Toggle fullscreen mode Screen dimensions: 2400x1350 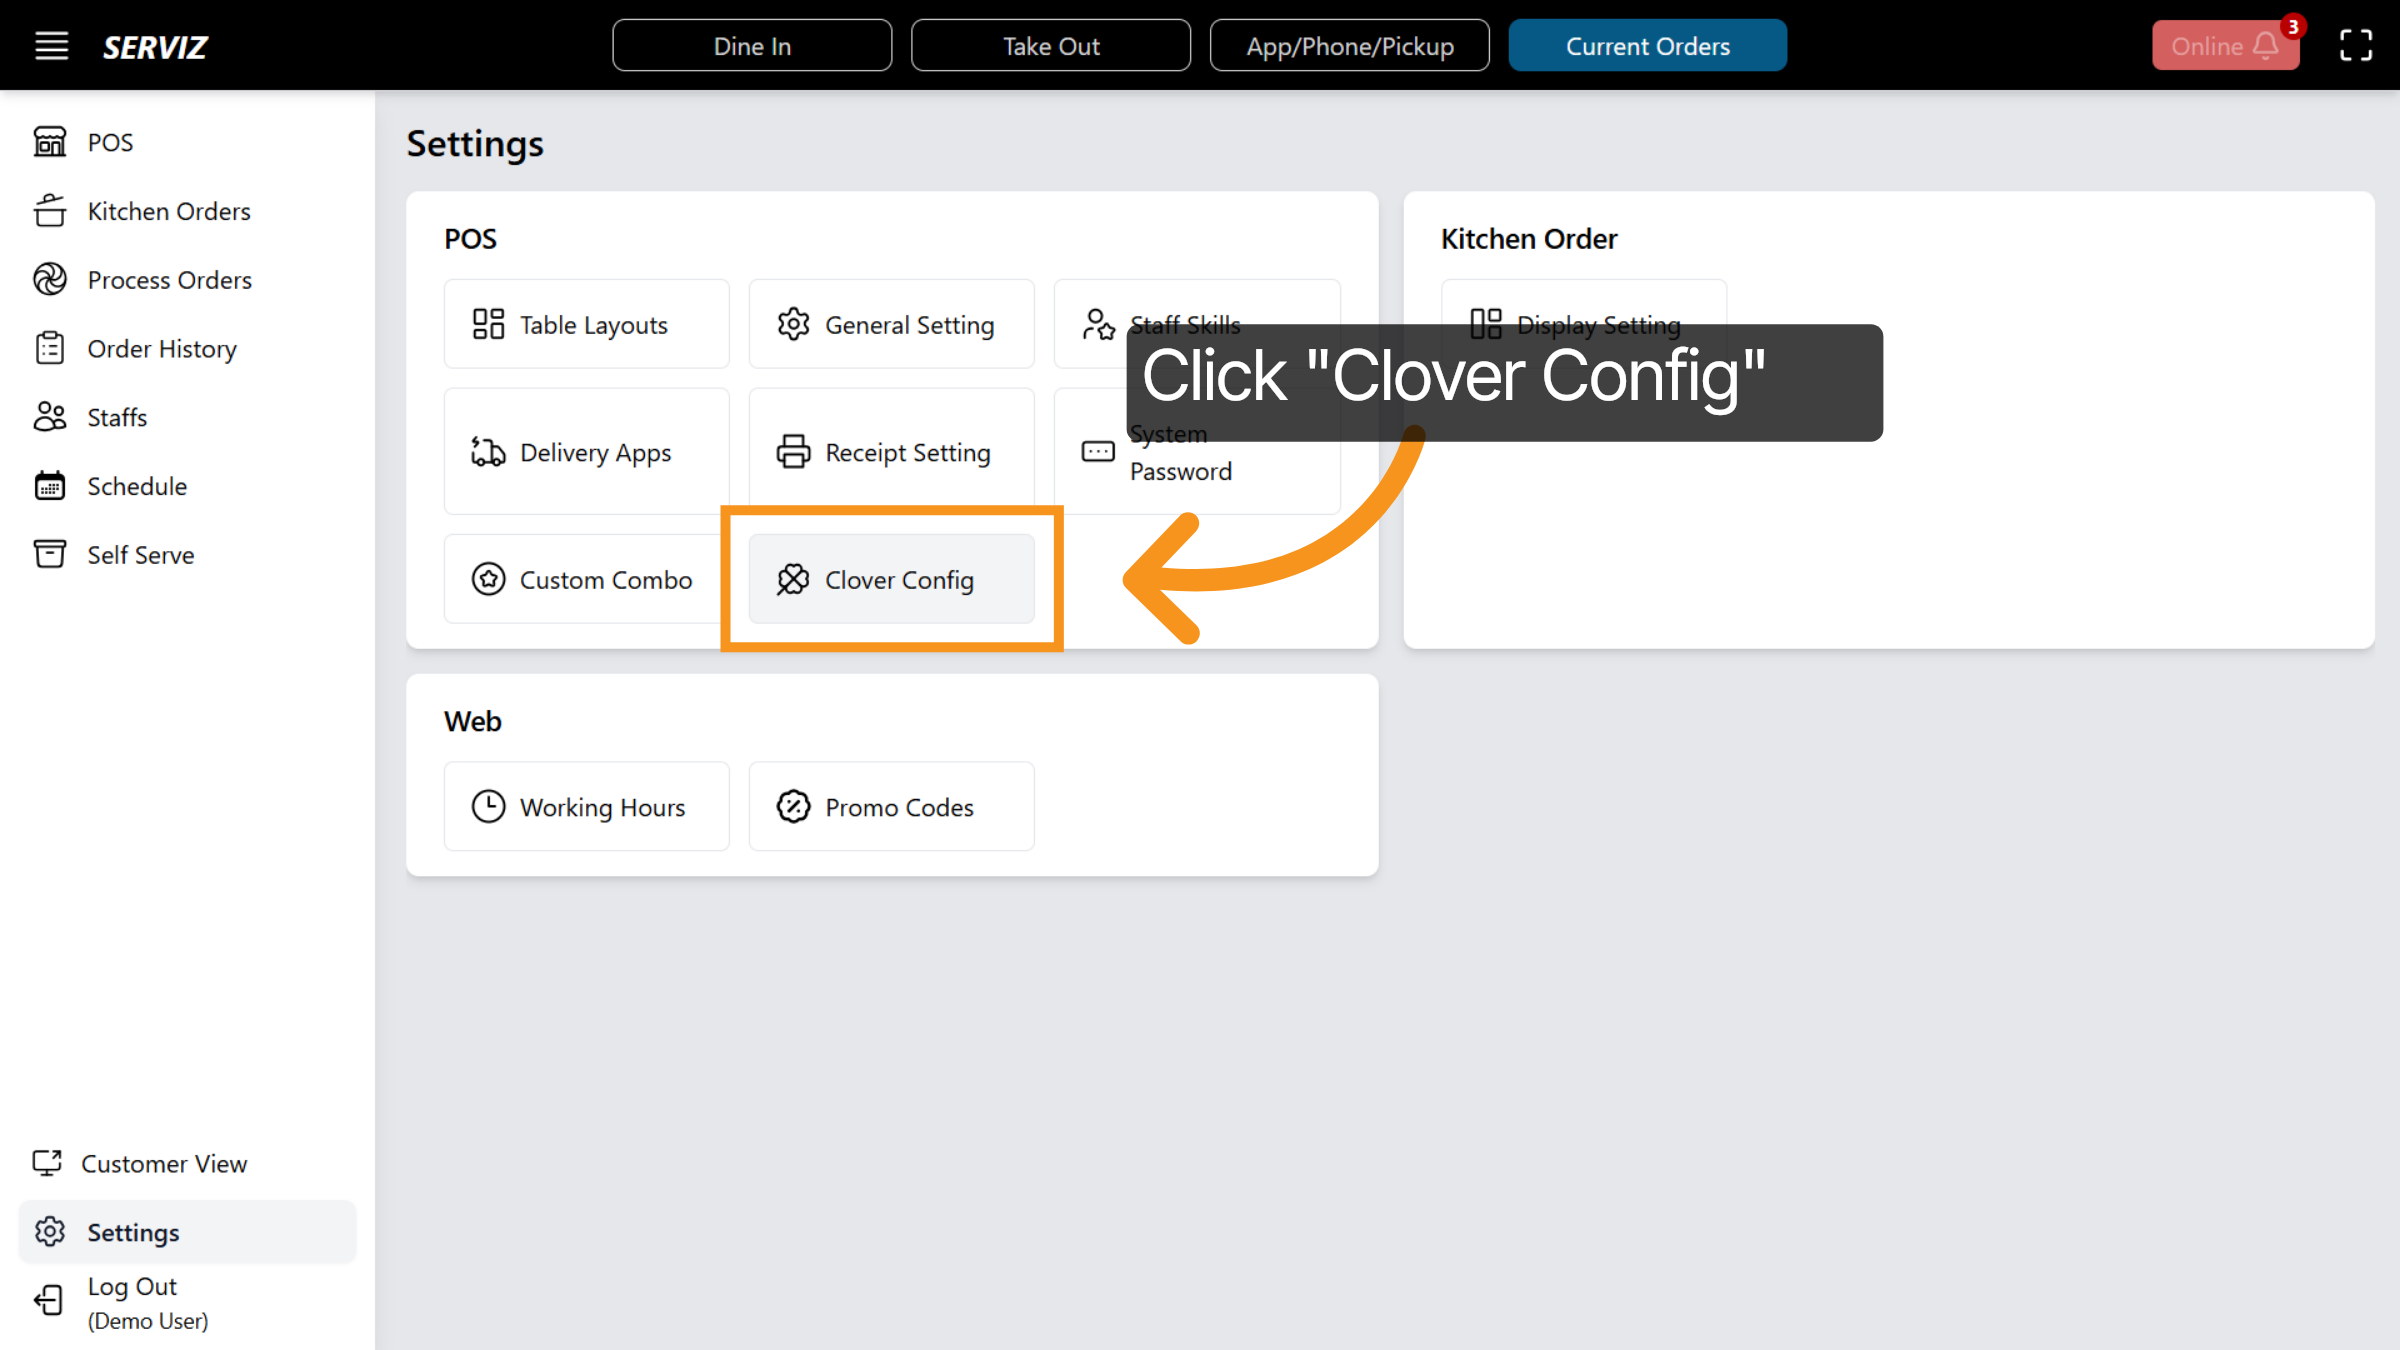2355,45
